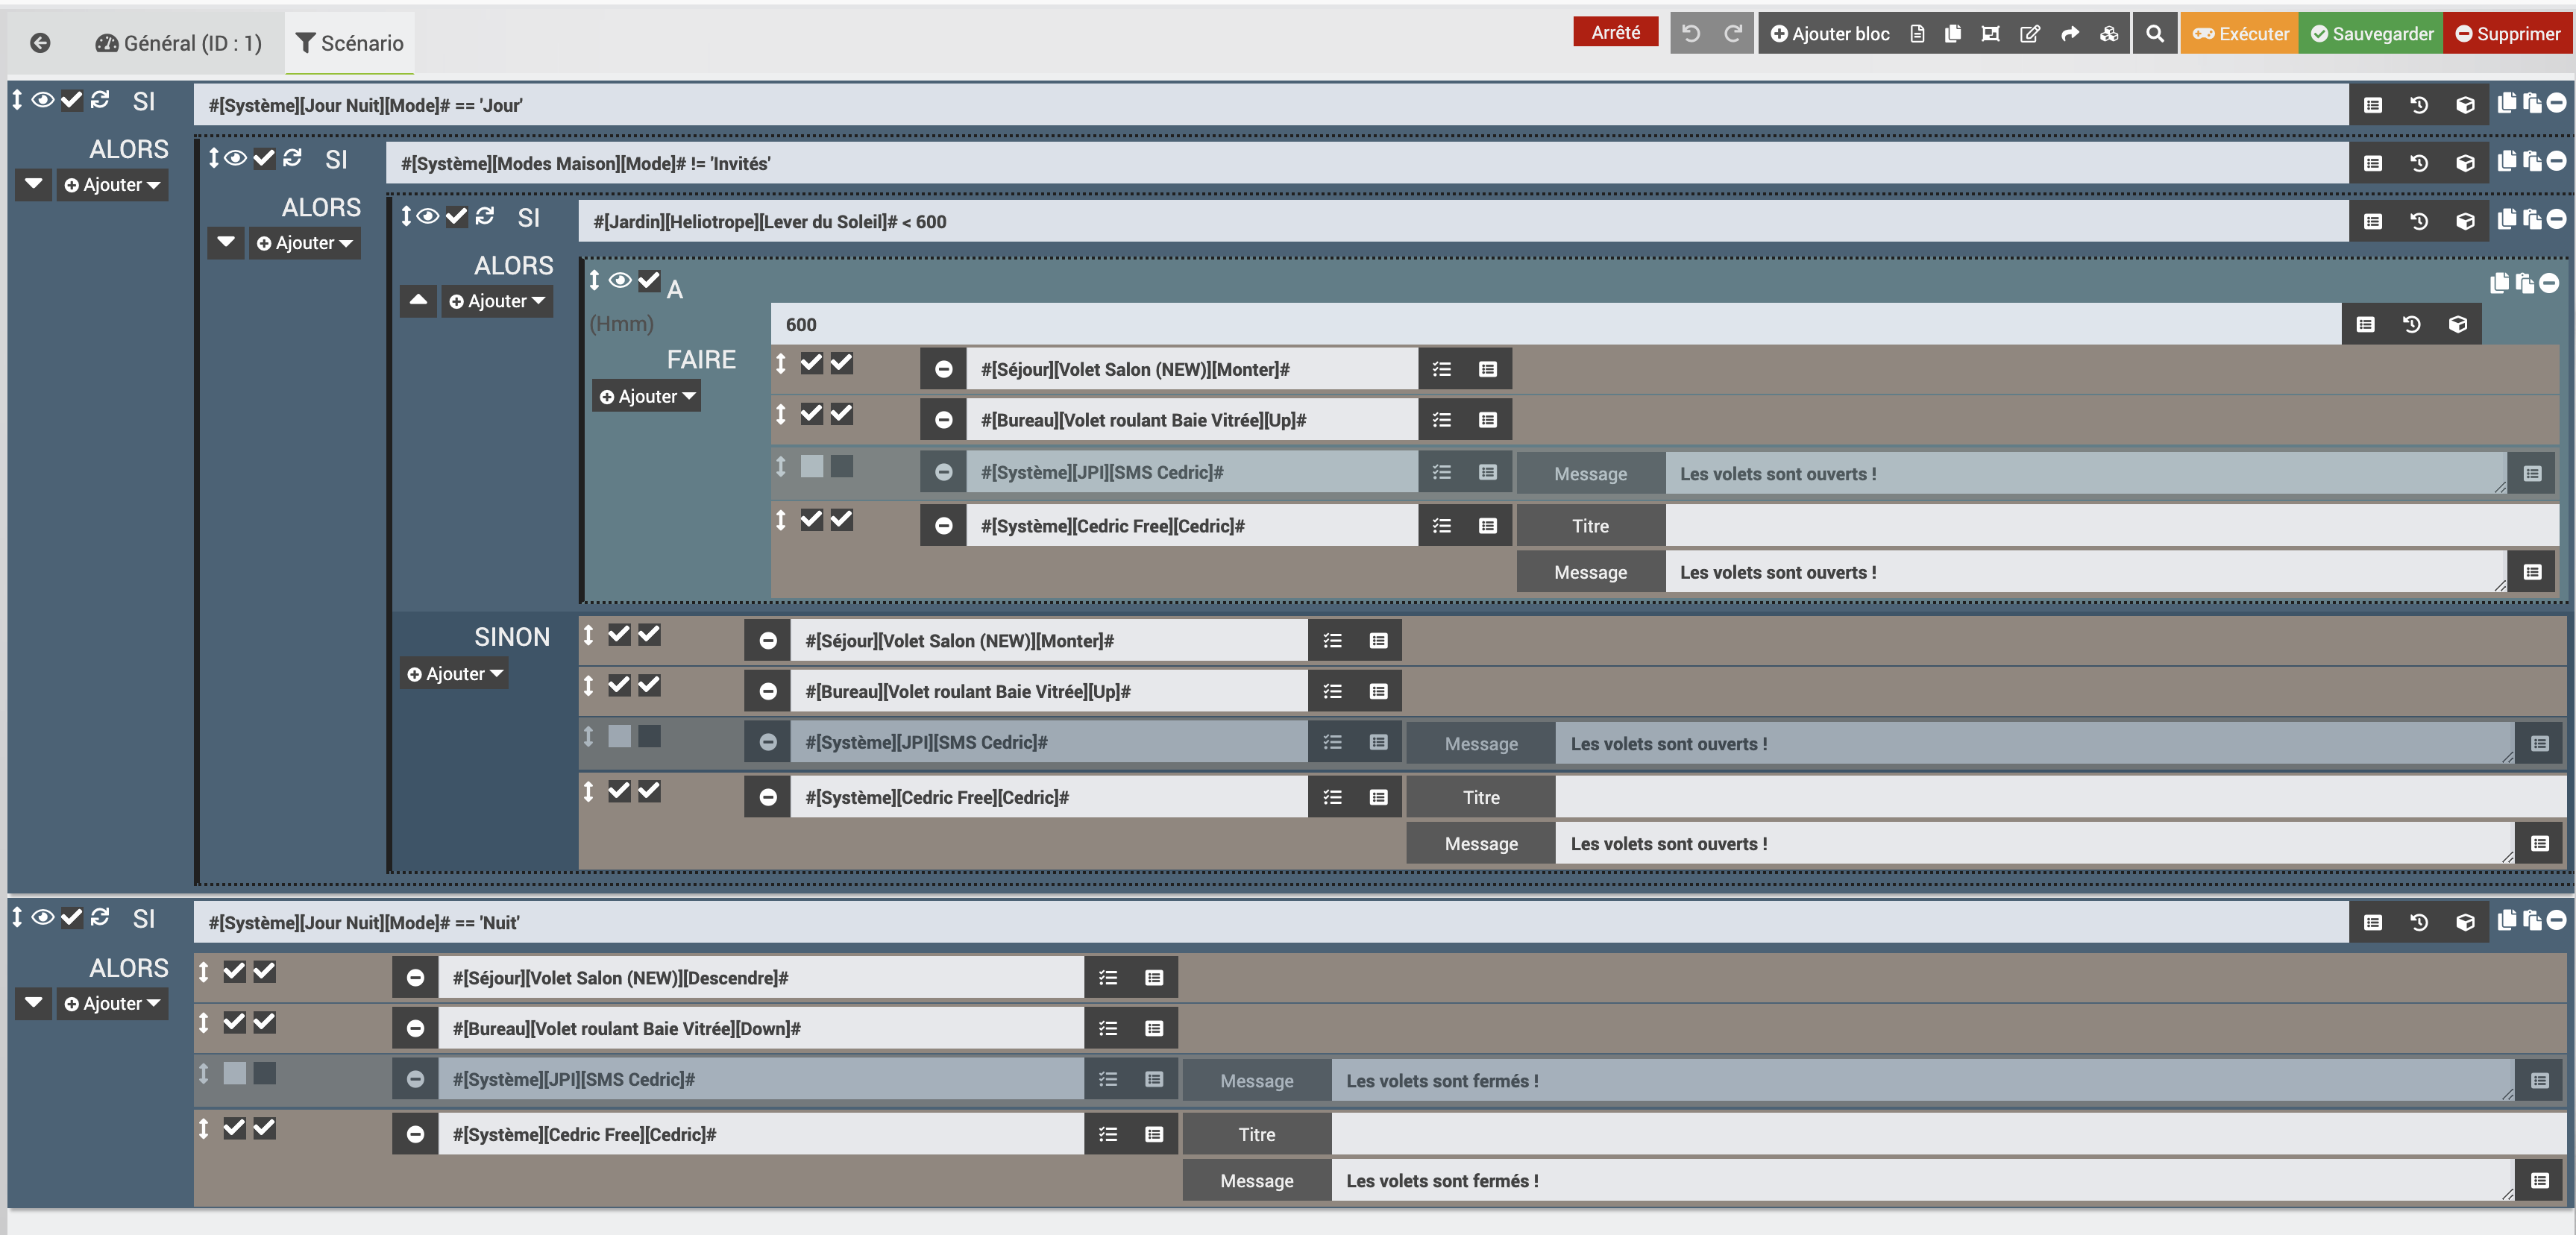Open message options icon for 'Les volets sont fermés !' Cedric Free
2576x1235 pixels.
point(2539,1181)
